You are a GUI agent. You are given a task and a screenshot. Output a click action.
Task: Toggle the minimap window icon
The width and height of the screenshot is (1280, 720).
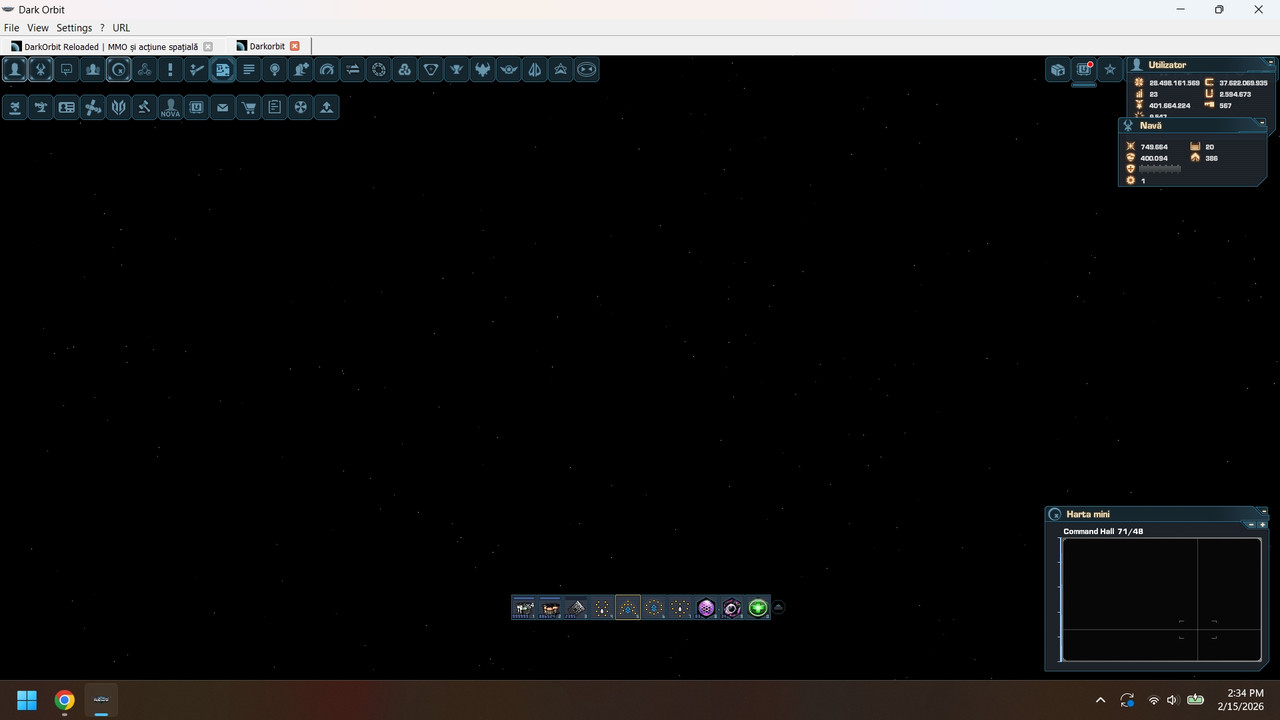point(119,69)
